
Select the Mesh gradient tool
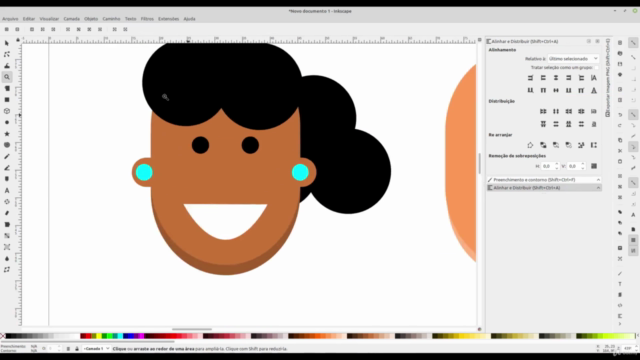pyautogui.click(x=7, y=247)
